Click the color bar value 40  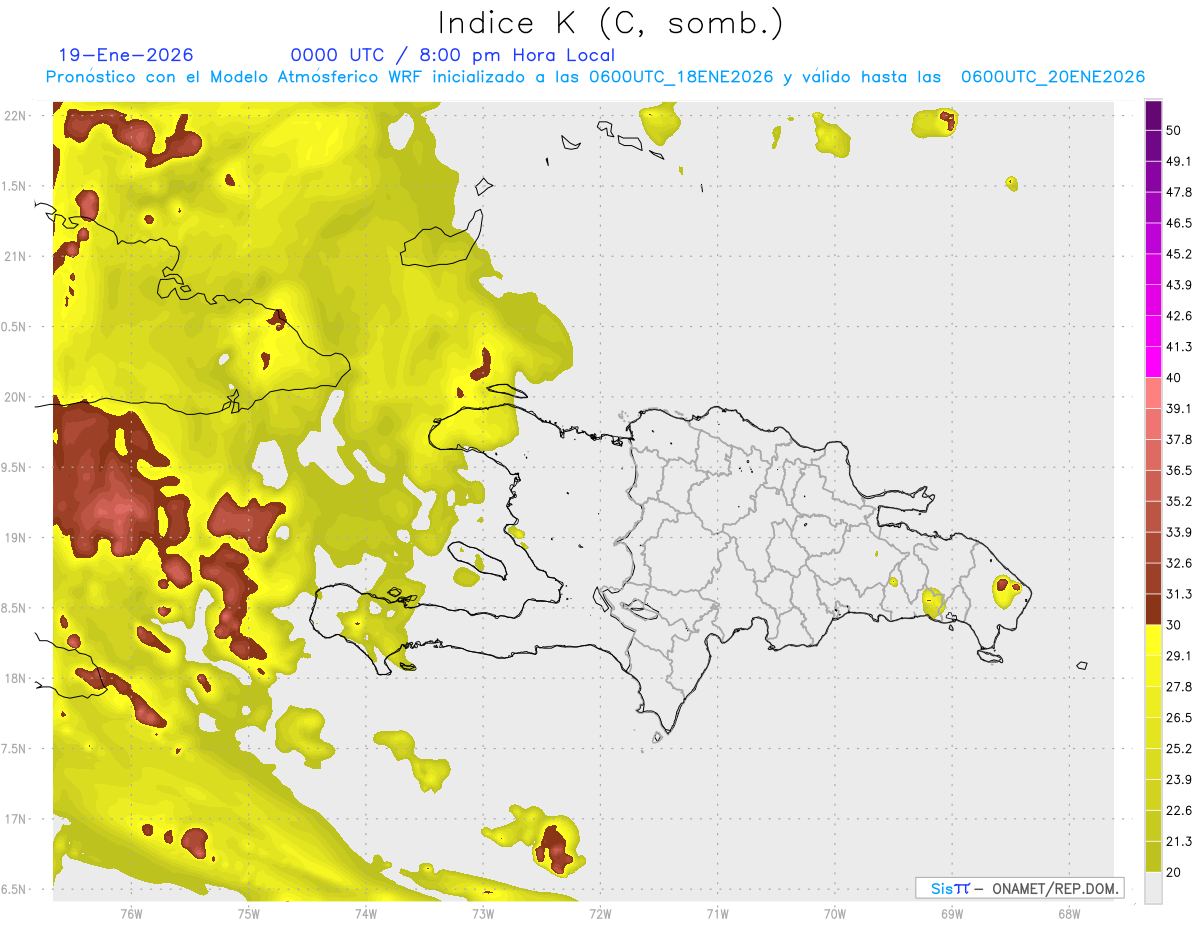pyautogui.click(x=1175, y=378)
